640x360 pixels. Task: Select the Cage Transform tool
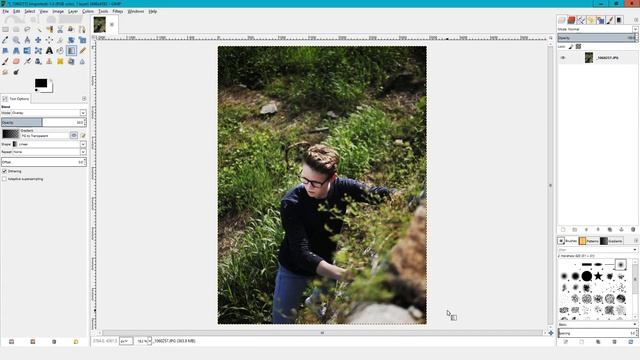point(38,51)
